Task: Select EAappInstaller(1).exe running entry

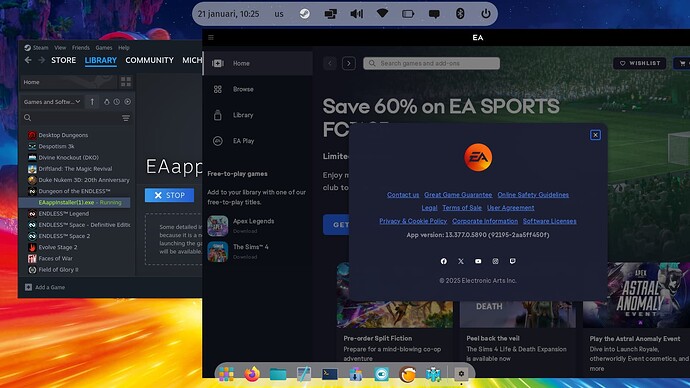Action: 74,202
